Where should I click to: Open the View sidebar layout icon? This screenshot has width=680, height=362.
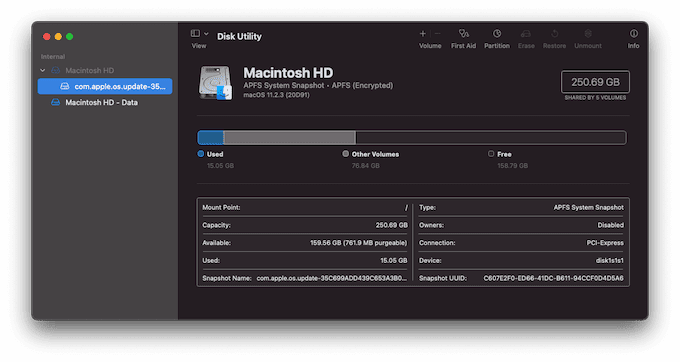click(x=195, y=33)
